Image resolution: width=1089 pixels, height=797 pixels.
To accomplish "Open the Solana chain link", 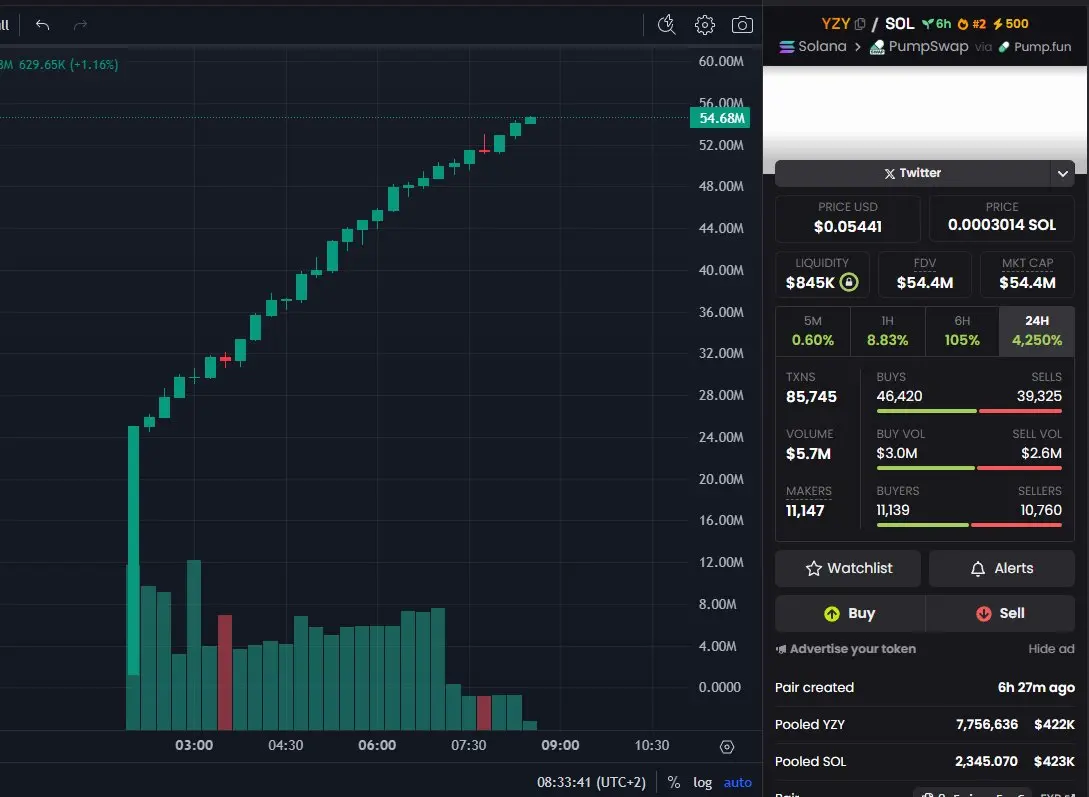I will (813, 47).
